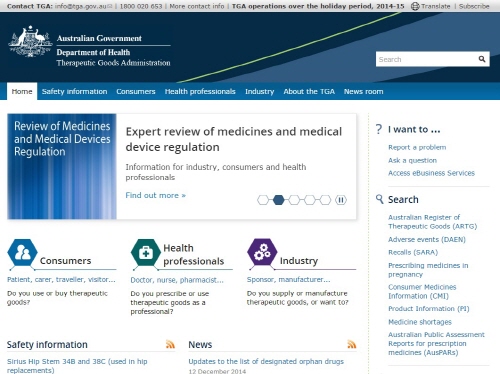Viewport: 500px width, 374px height.
Task: Open the Review of Medicines banner image
Action: pos(62,166)
